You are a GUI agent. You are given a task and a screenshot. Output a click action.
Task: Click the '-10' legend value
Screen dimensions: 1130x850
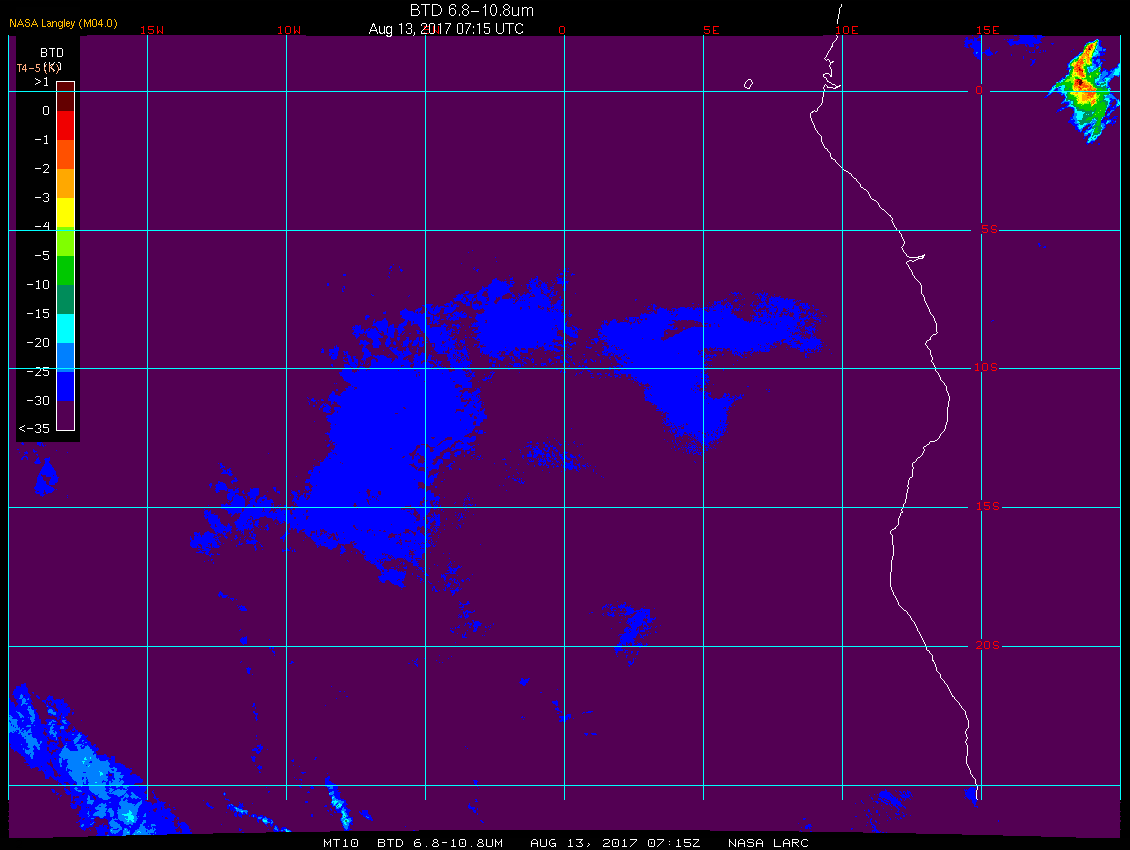click(38, 285)
